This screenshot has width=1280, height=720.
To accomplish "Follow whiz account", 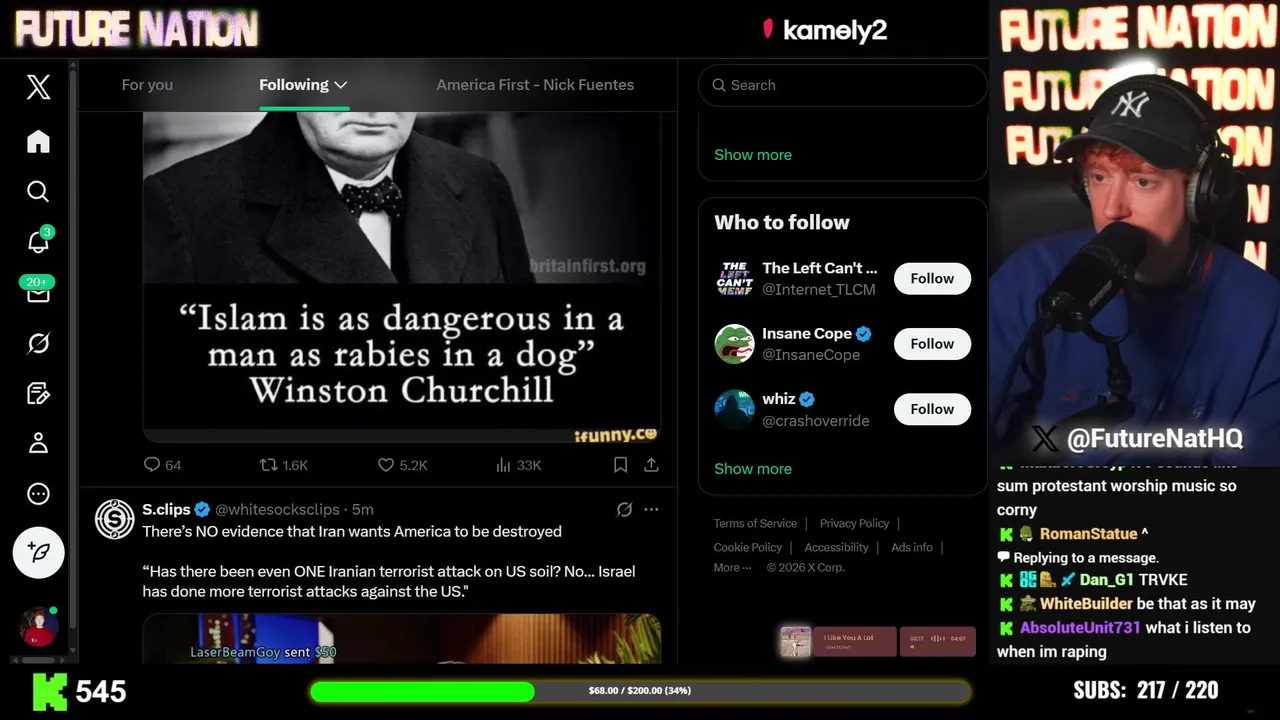I will pyautogui.click(x=932, y=409).
